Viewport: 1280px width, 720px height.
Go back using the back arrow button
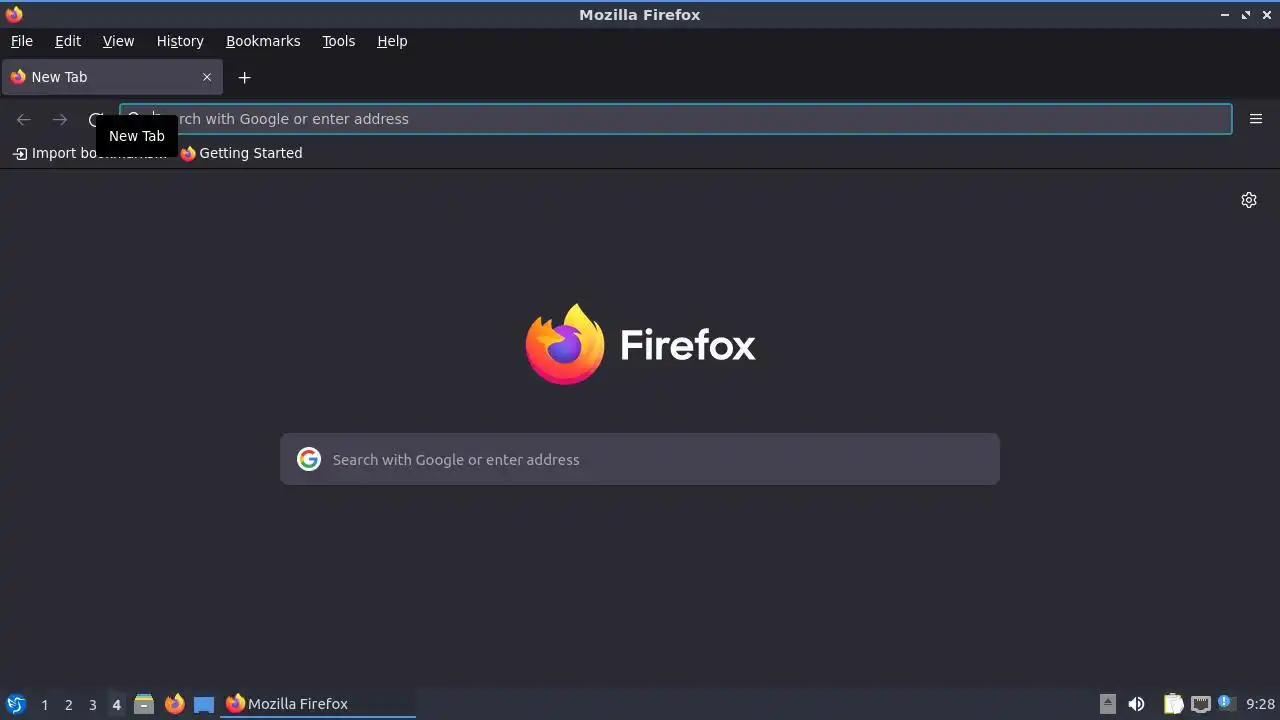[x=24, y=119]
